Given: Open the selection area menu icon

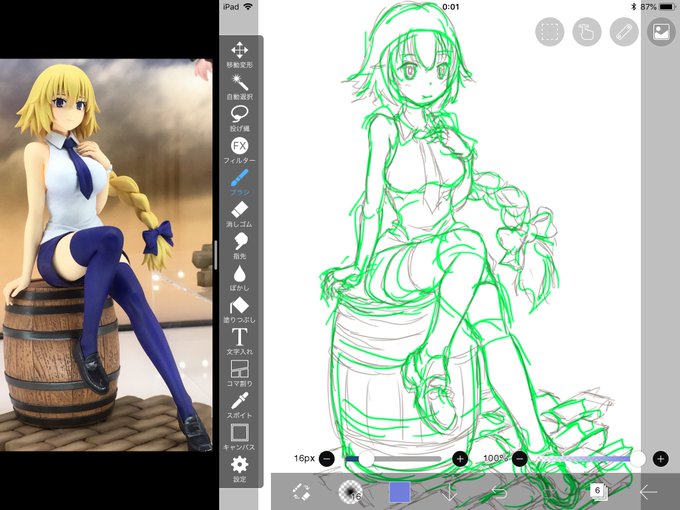Looking at the screenshot, I should pos(549,32).
